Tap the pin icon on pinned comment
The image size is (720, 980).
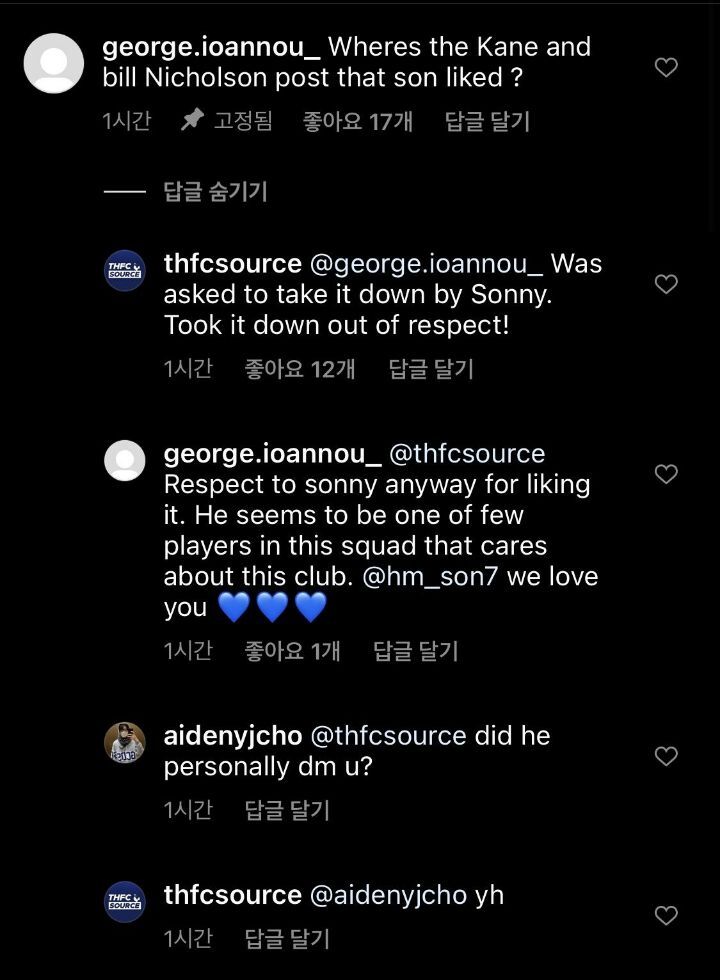tap(192, 121)
